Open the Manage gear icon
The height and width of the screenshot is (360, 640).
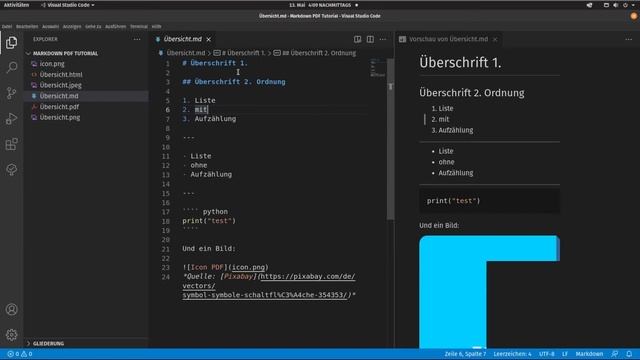click(11, 335)
